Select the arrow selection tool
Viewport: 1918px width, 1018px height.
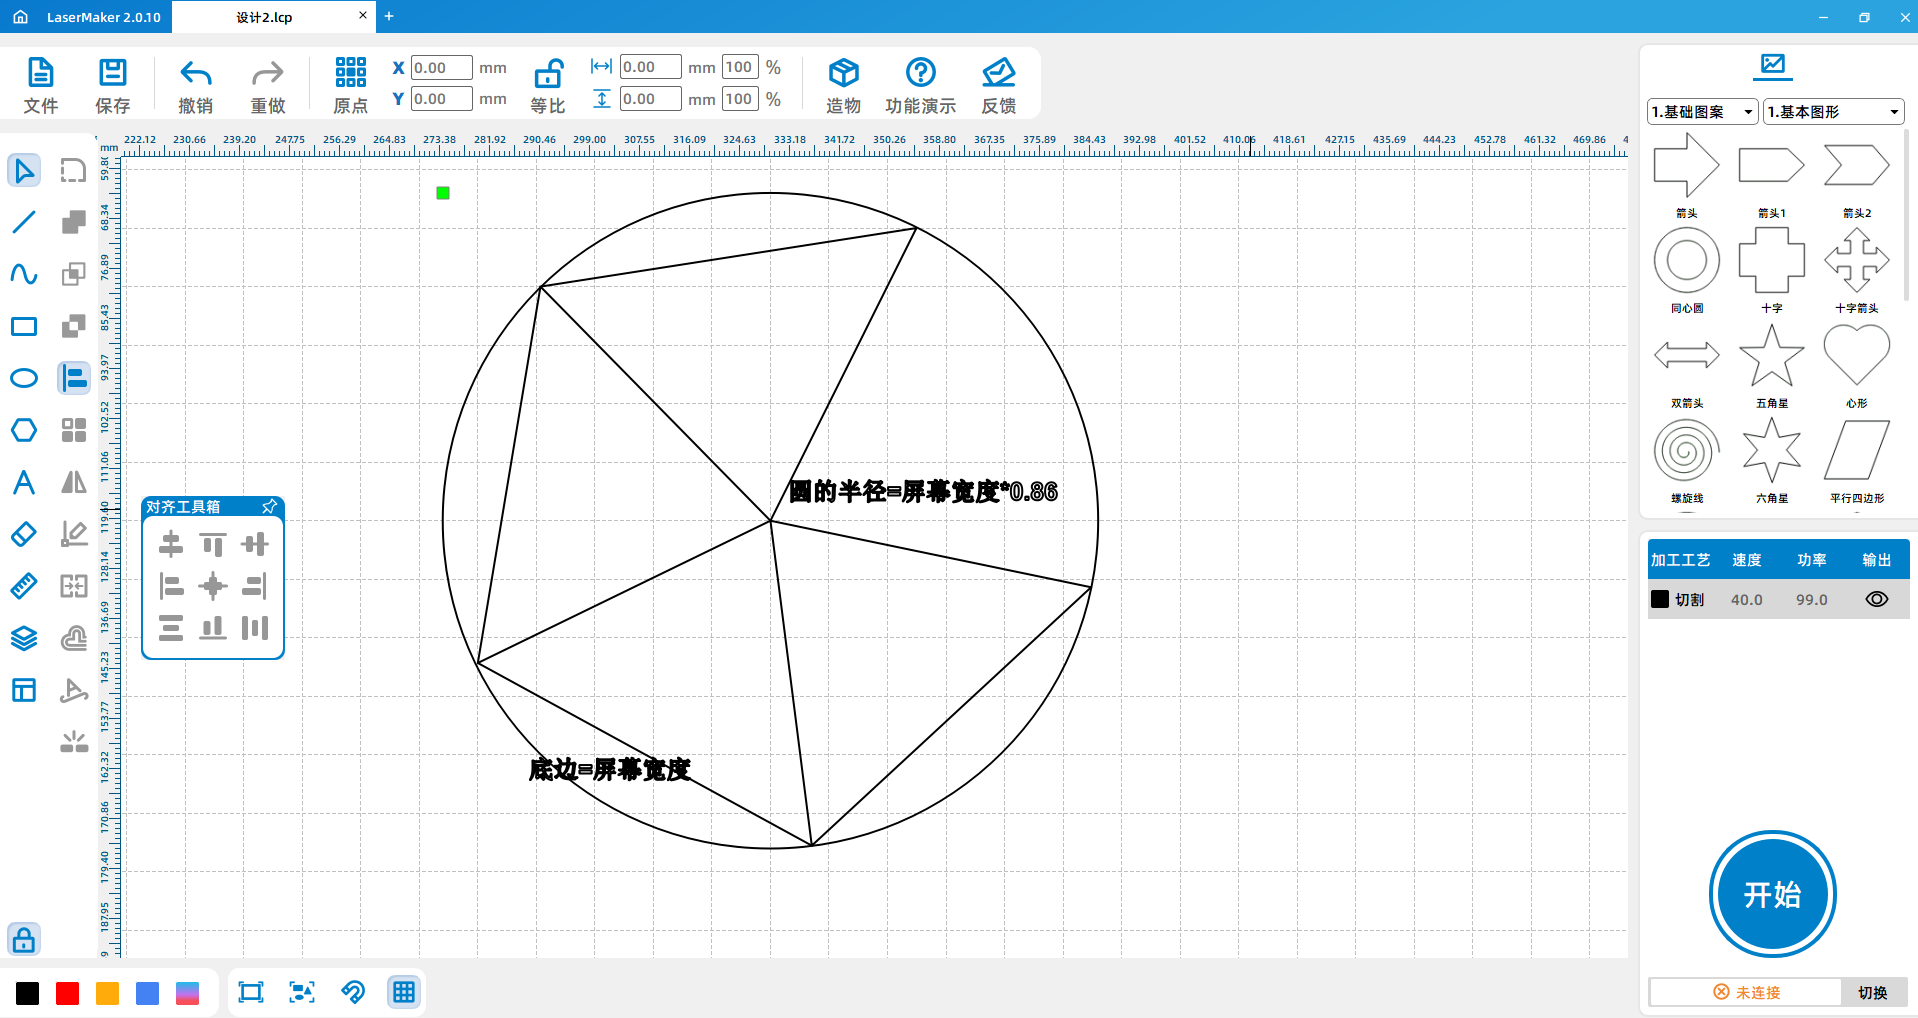(x=24, y=170)
